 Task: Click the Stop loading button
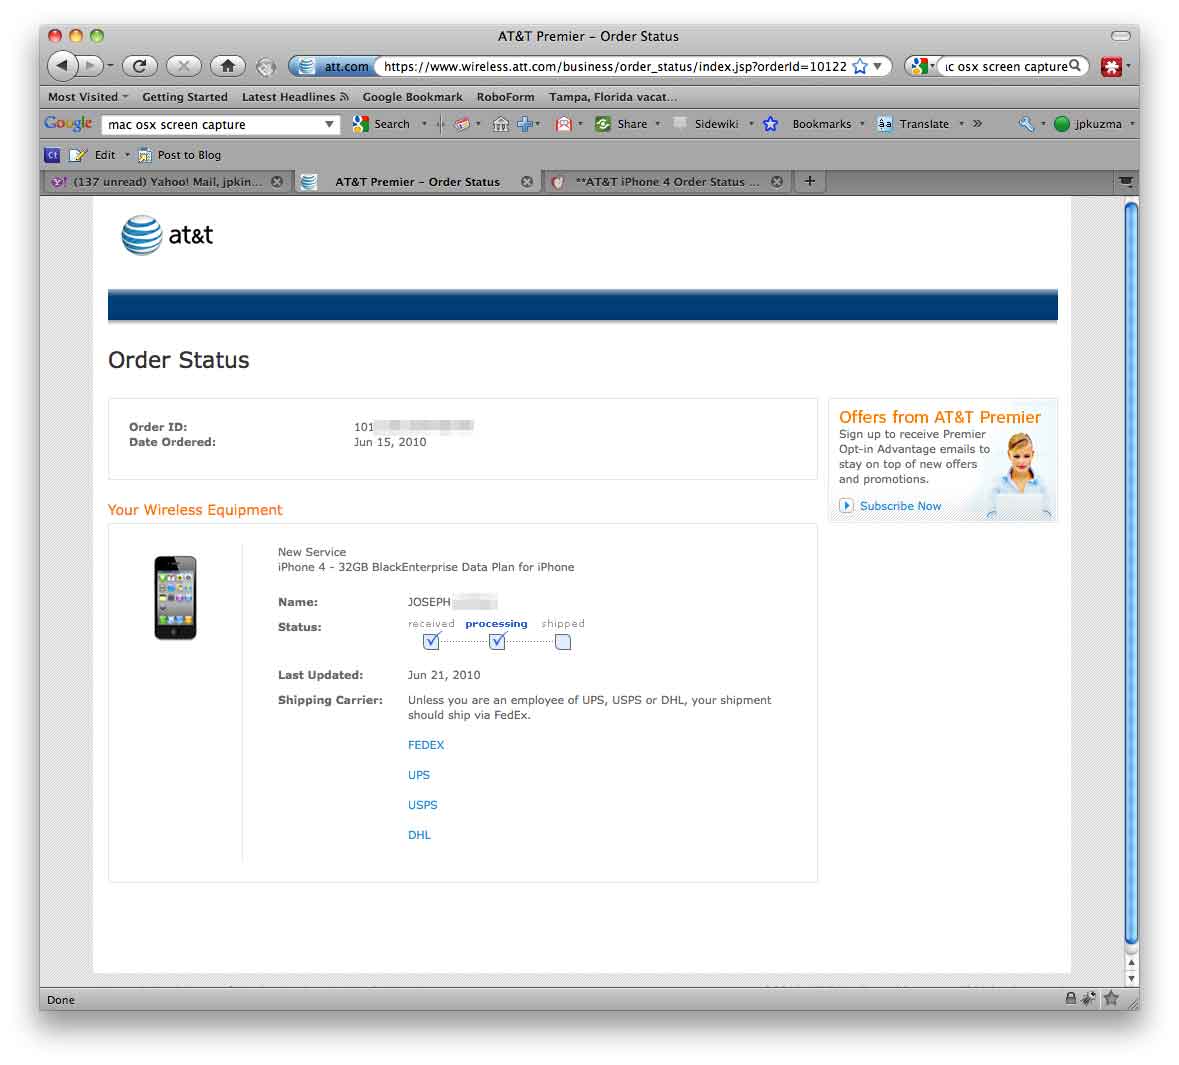coord(183,66)
